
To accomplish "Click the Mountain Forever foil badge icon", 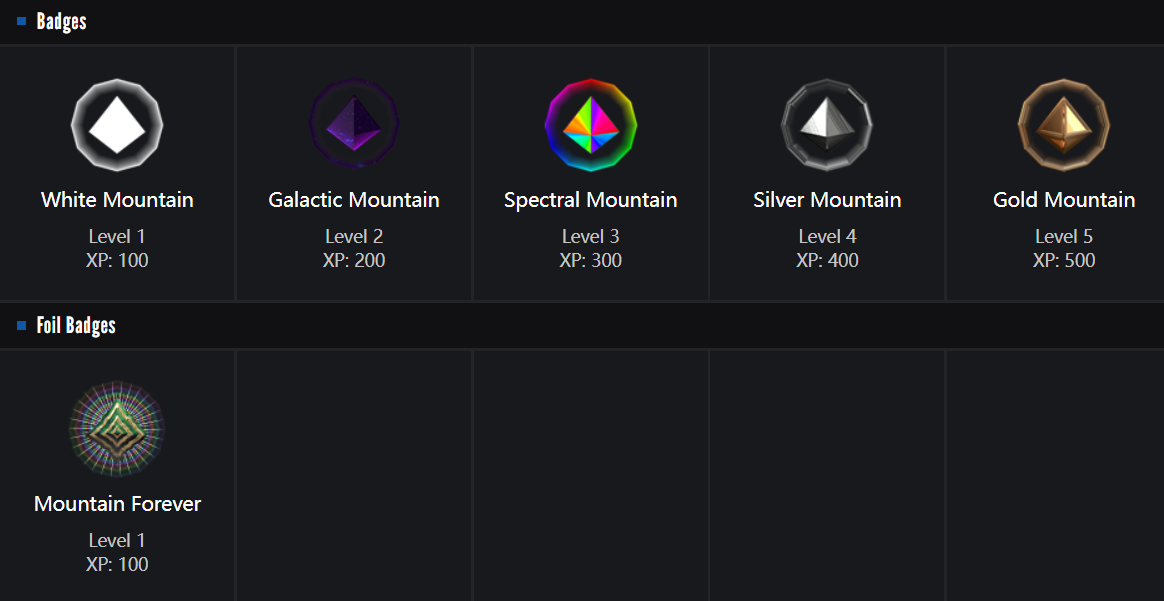I will 117,429.
